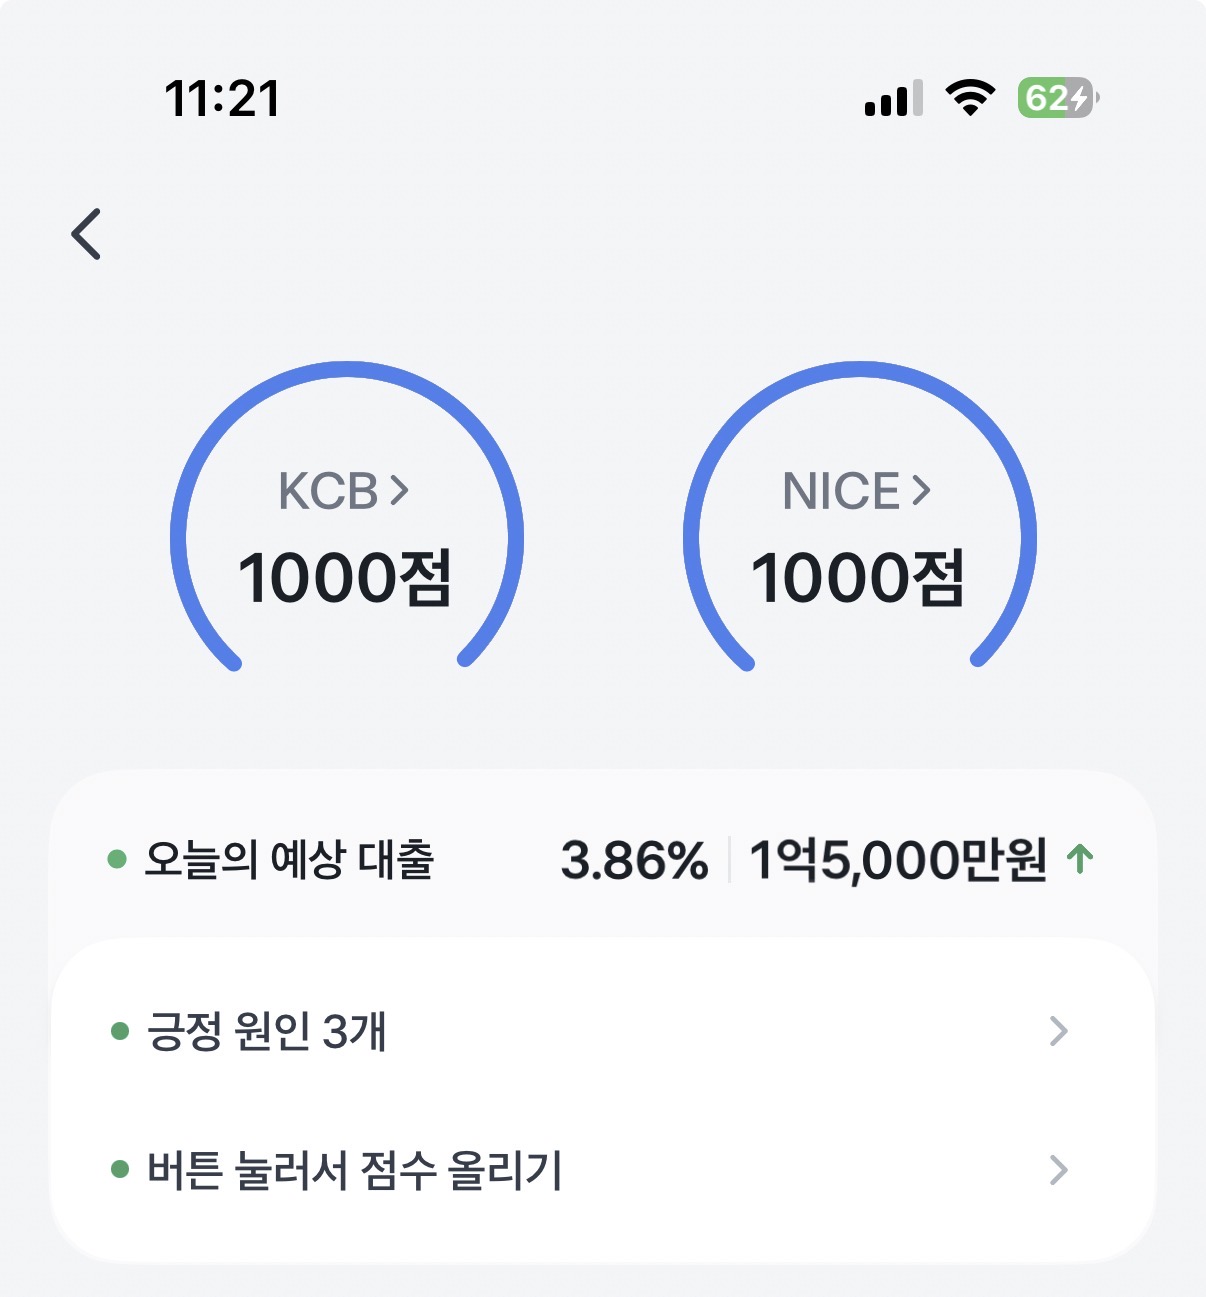Viewport: 1206px width, 1297px height.
Task: Tap the green dot beside 긍정 원인 3개
Action: click(120, 1031)
